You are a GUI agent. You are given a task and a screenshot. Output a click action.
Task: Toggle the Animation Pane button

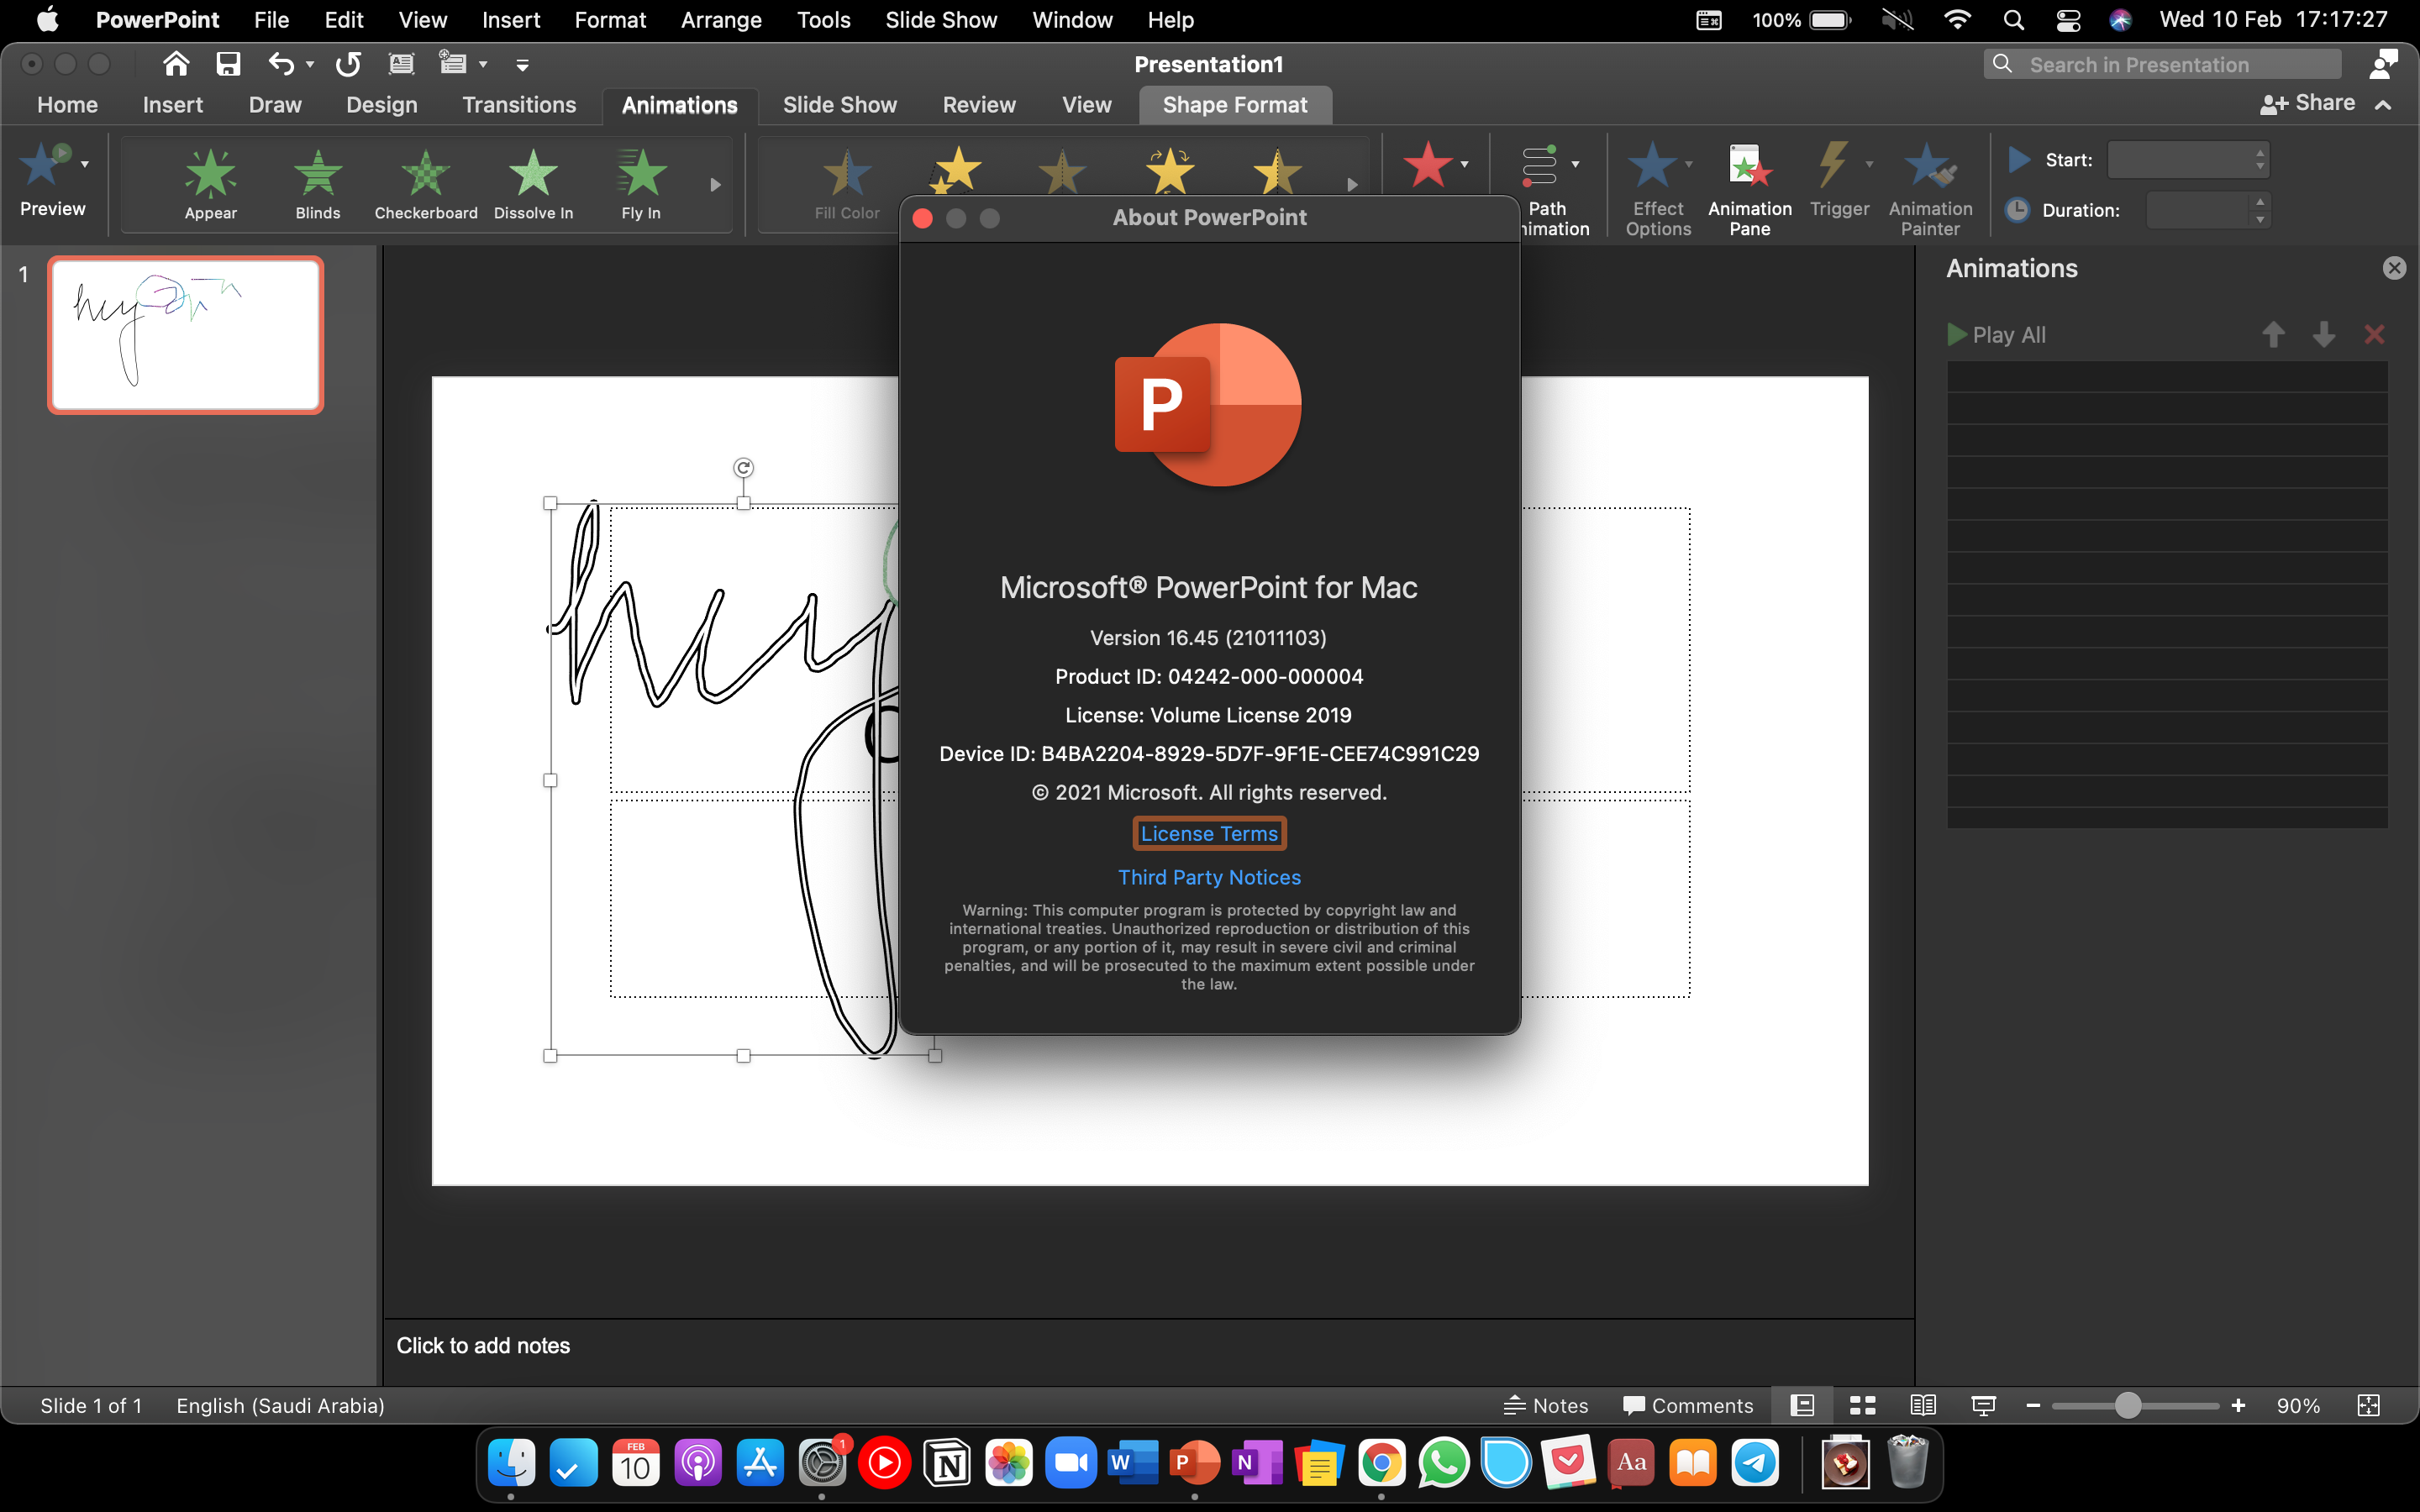pos(1749,188)
